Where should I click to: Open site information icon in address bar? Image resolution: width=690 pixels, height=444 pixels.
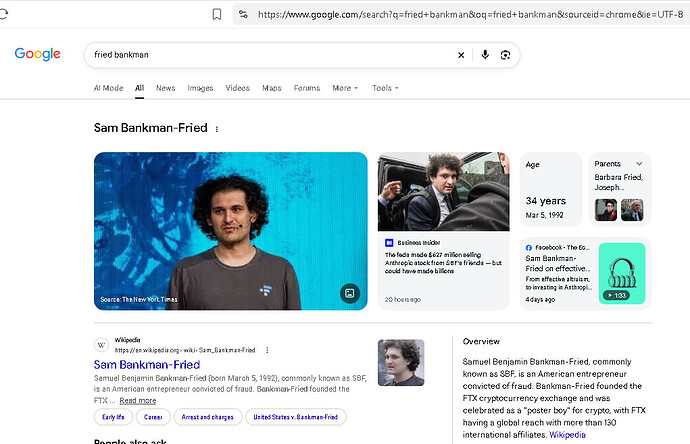point(243,14)
